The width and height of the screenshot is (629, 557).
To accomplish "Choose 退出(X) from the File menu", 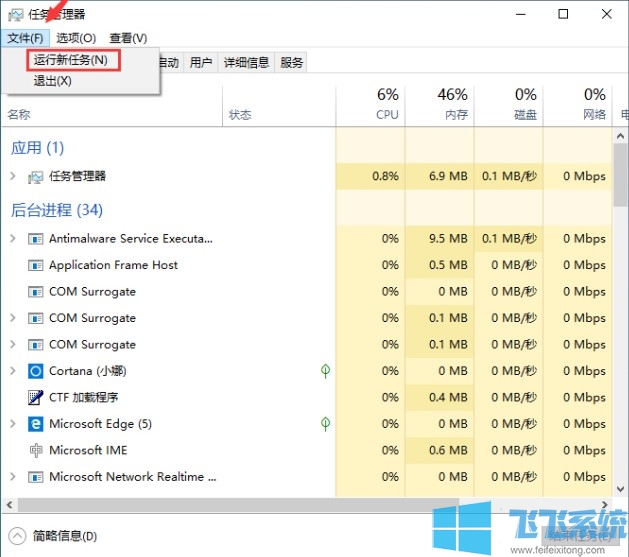I will 53,81.
